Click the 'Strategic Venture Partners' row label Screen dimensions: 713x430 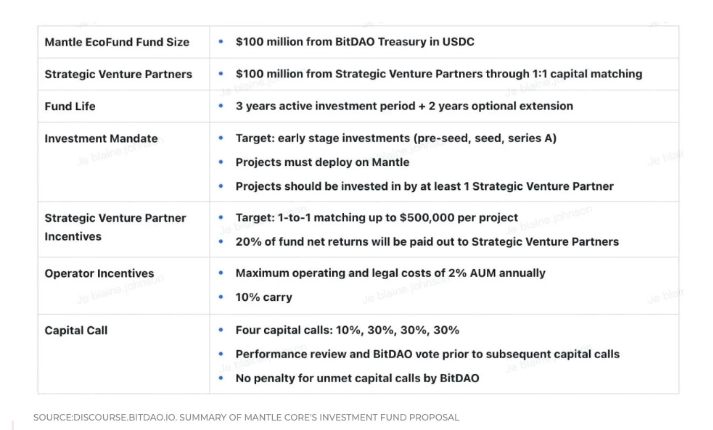(x=118, y=74)
